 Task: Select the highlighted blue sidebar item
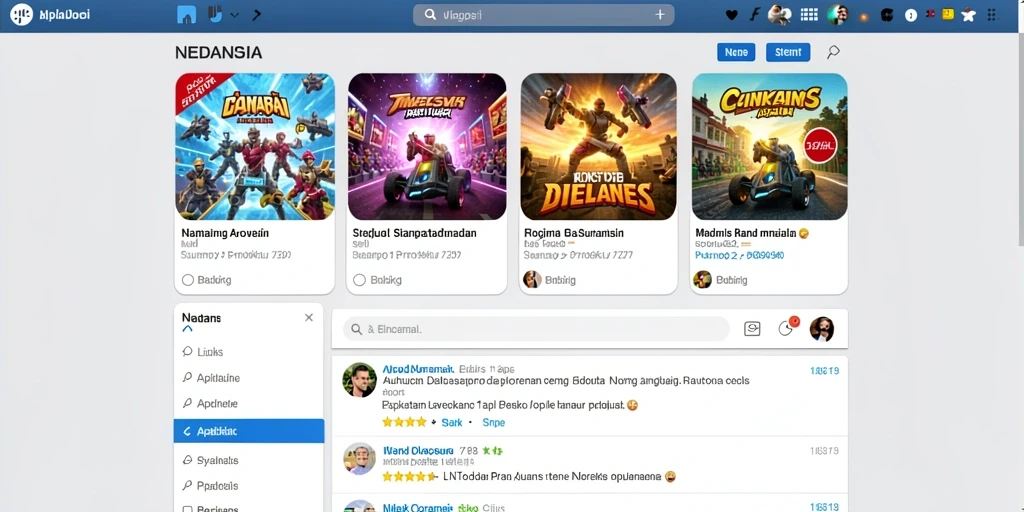[x=249, y=431]
